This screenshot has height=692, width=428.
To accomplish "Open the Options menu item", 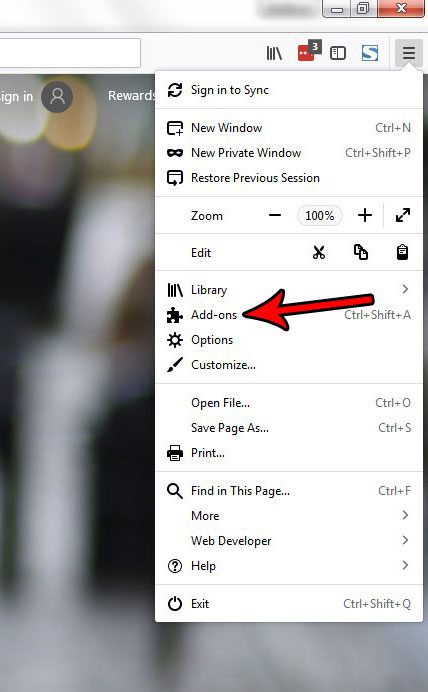I will click(289, 340).
